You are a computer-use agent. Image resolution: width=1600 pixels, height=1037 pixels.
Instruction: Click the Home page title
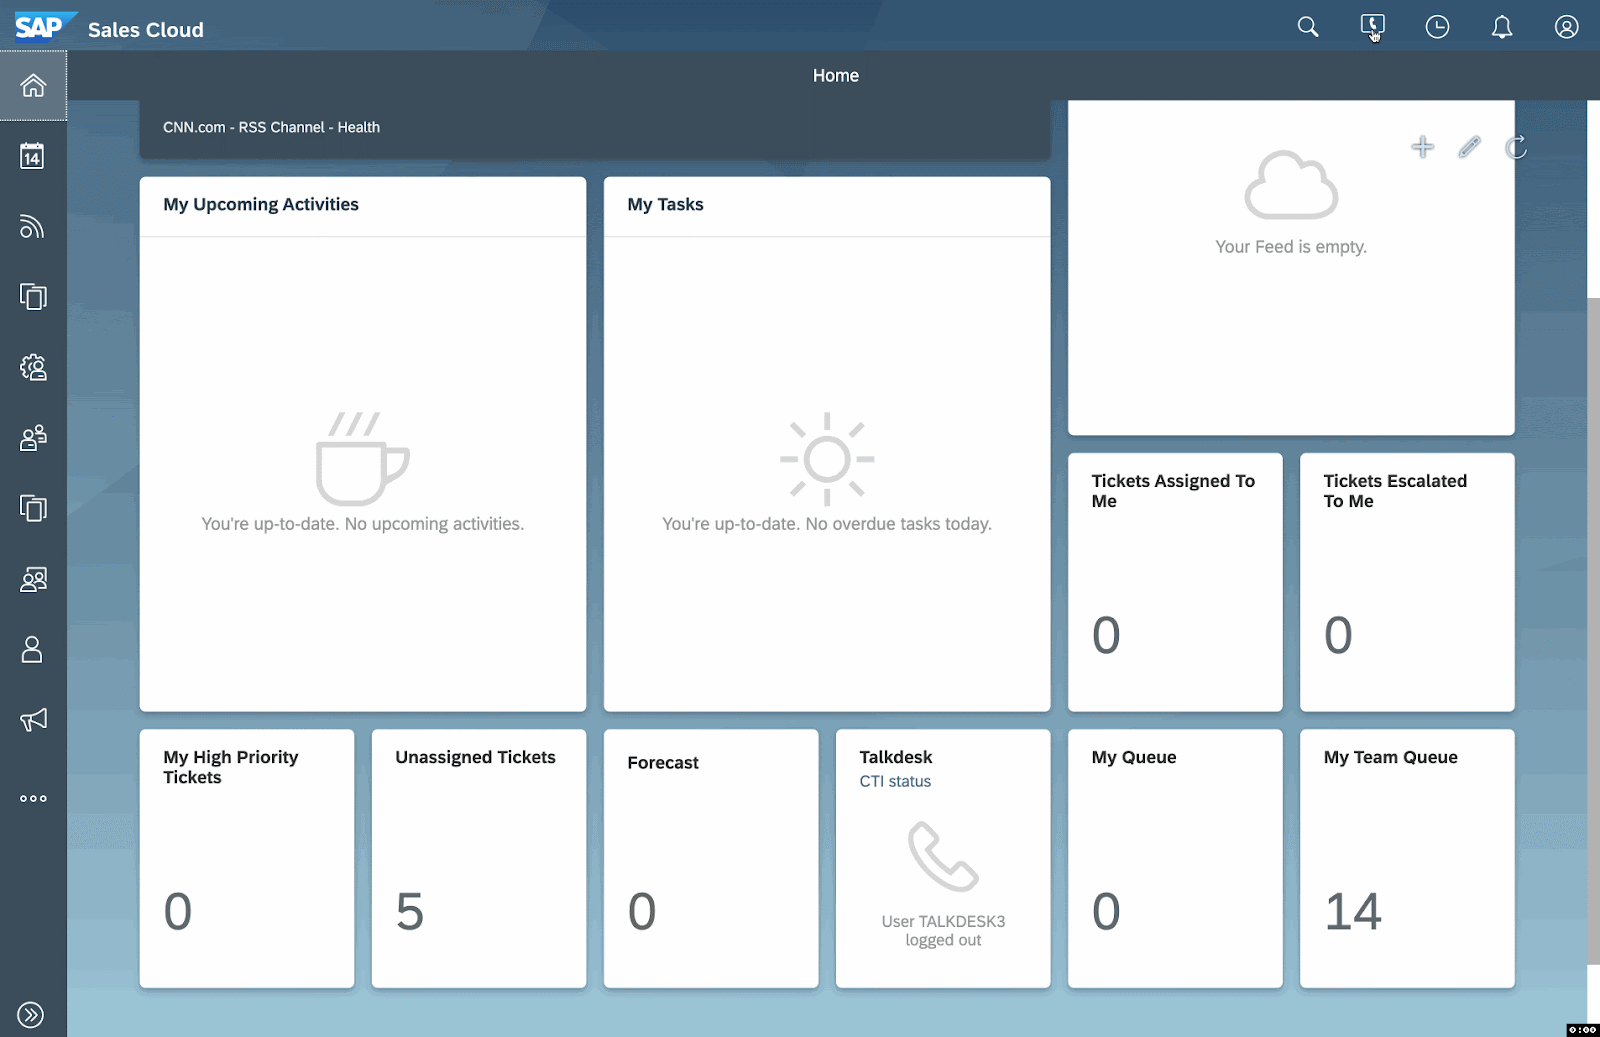836,75
